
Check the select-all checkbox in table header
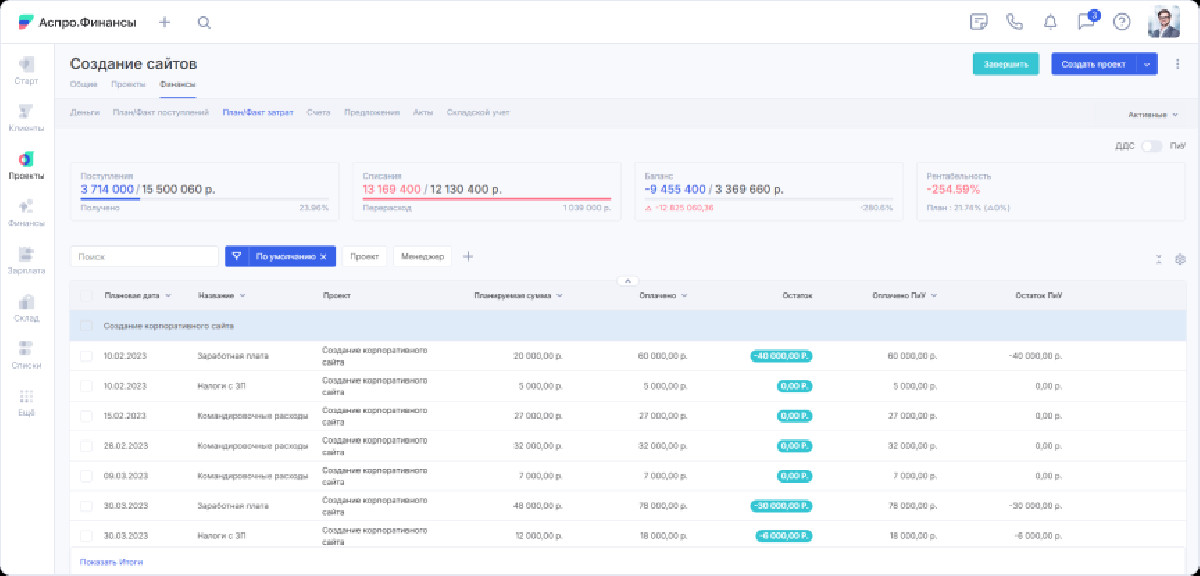pyautogui.click(x=86, y=296)
